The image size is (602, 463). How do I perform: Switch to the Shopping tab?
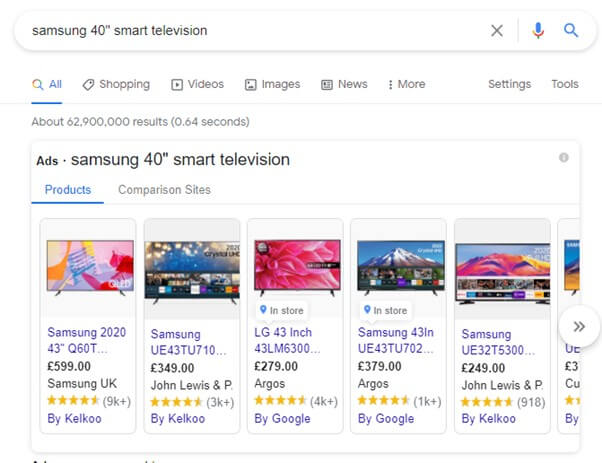pyautogui.click(x=116, y=84)
